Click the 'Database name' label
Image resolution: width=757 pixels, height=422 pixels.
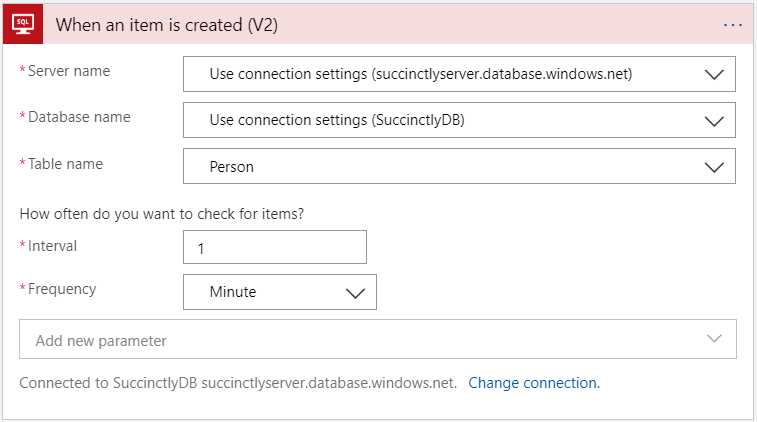(79, 117)
